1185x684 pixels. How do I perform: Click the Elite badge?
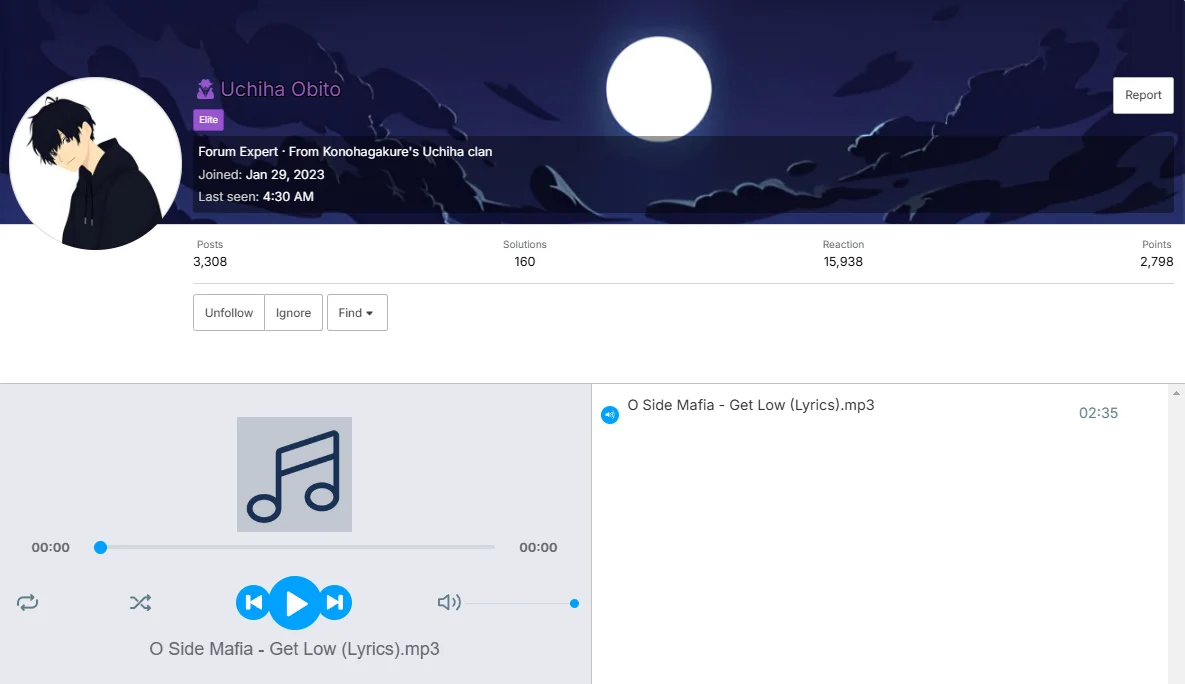coord(209,119)
